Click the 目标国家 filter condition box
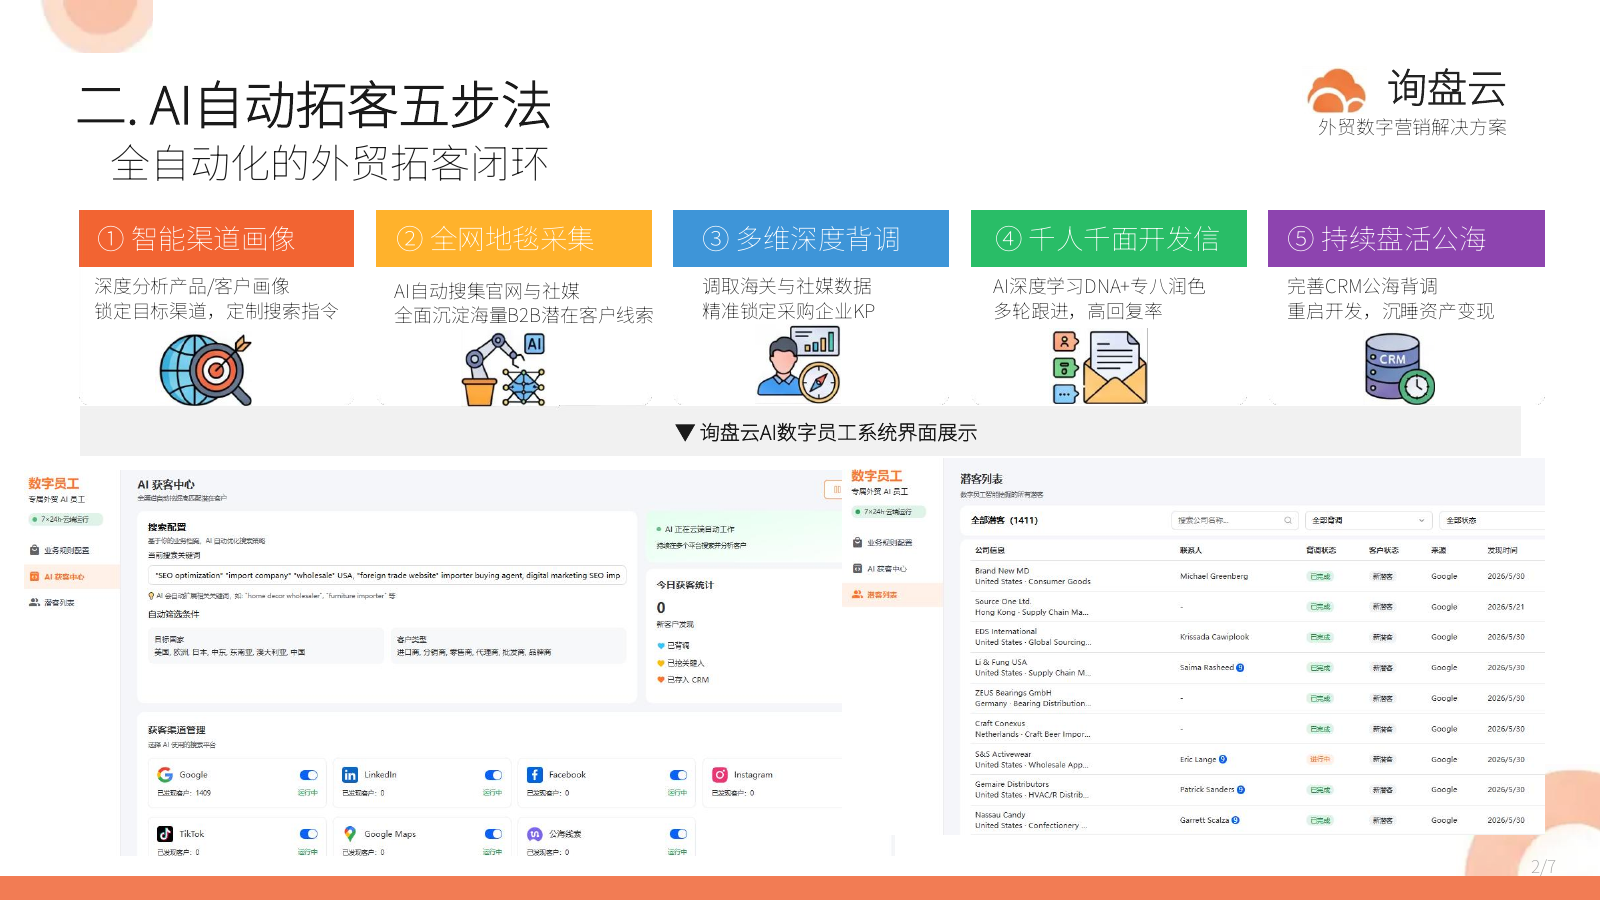 [265, 646]
